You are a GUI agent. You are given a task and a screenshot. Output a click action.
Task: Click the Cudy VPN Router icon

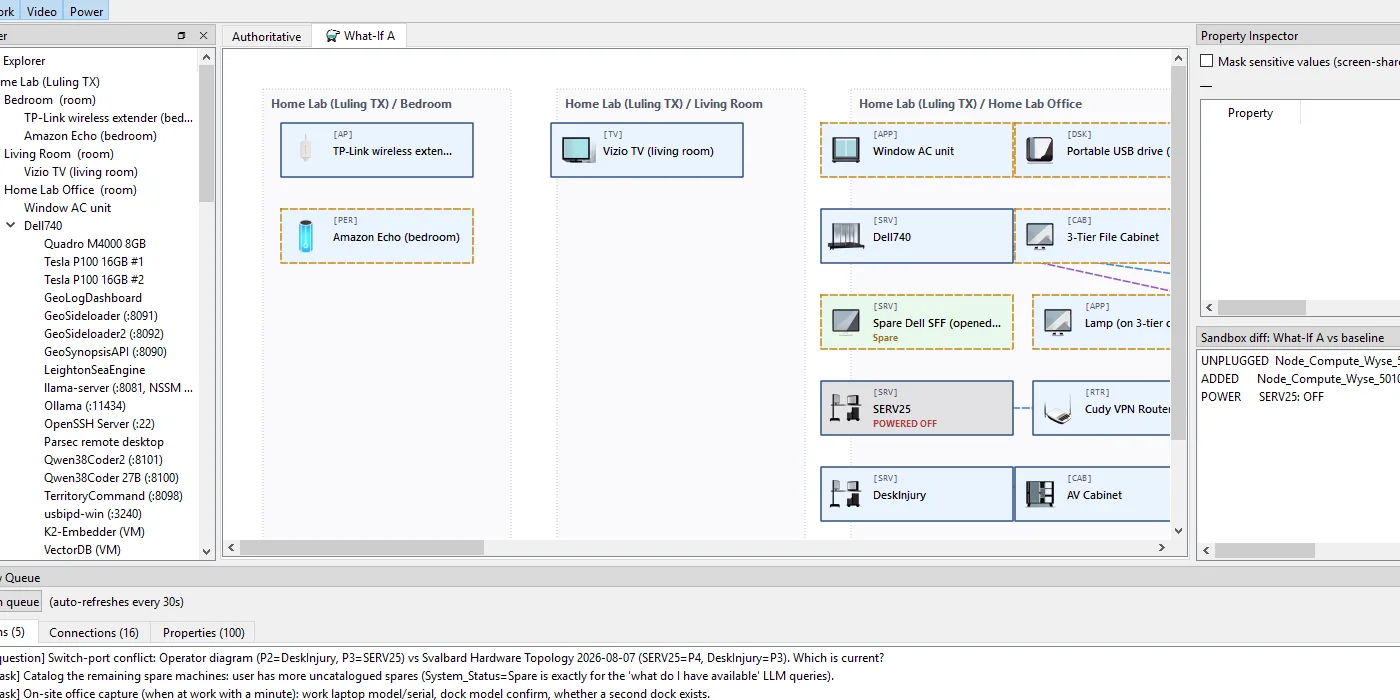pyautogui.click(x=1058, y=408)
